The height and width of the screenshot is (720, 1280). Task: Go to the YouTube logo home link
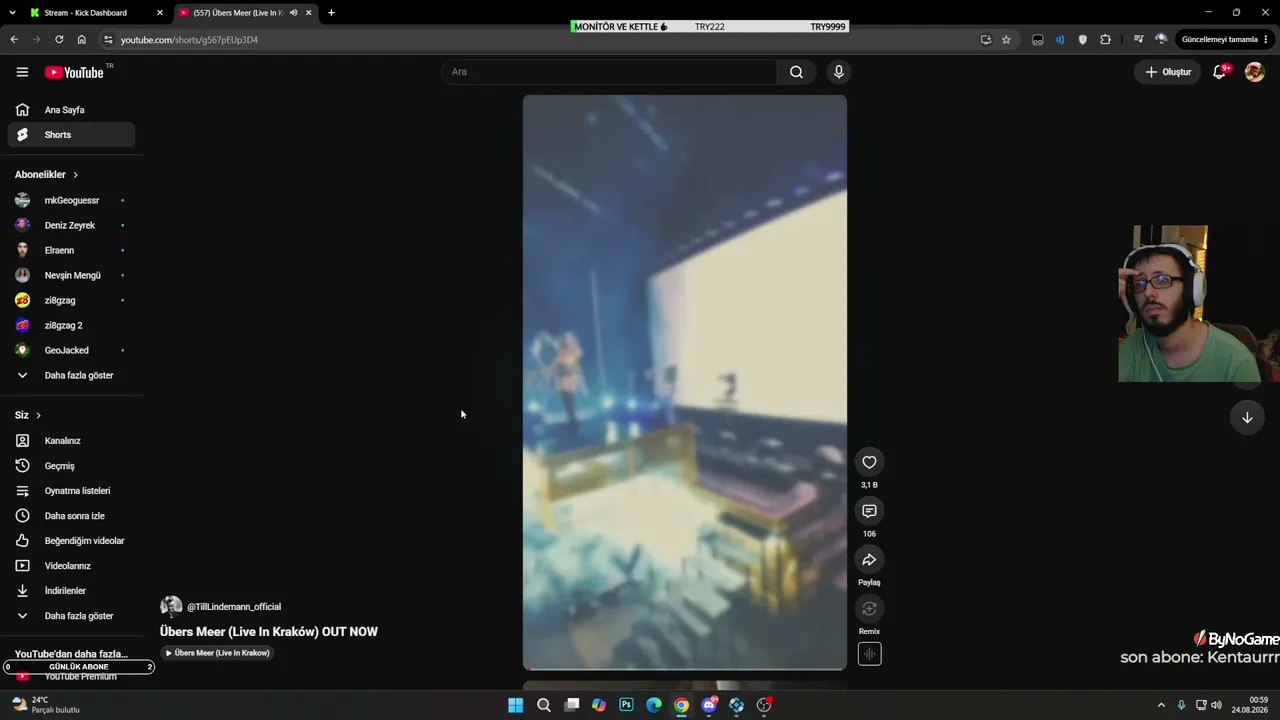point(74,72)
